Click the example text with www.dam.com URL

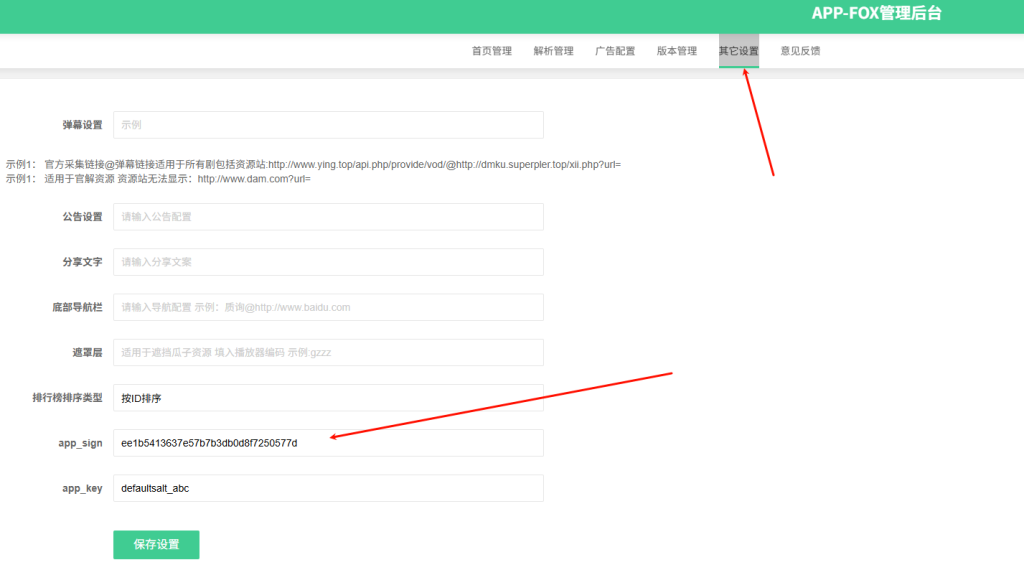(x=160, y=179)
